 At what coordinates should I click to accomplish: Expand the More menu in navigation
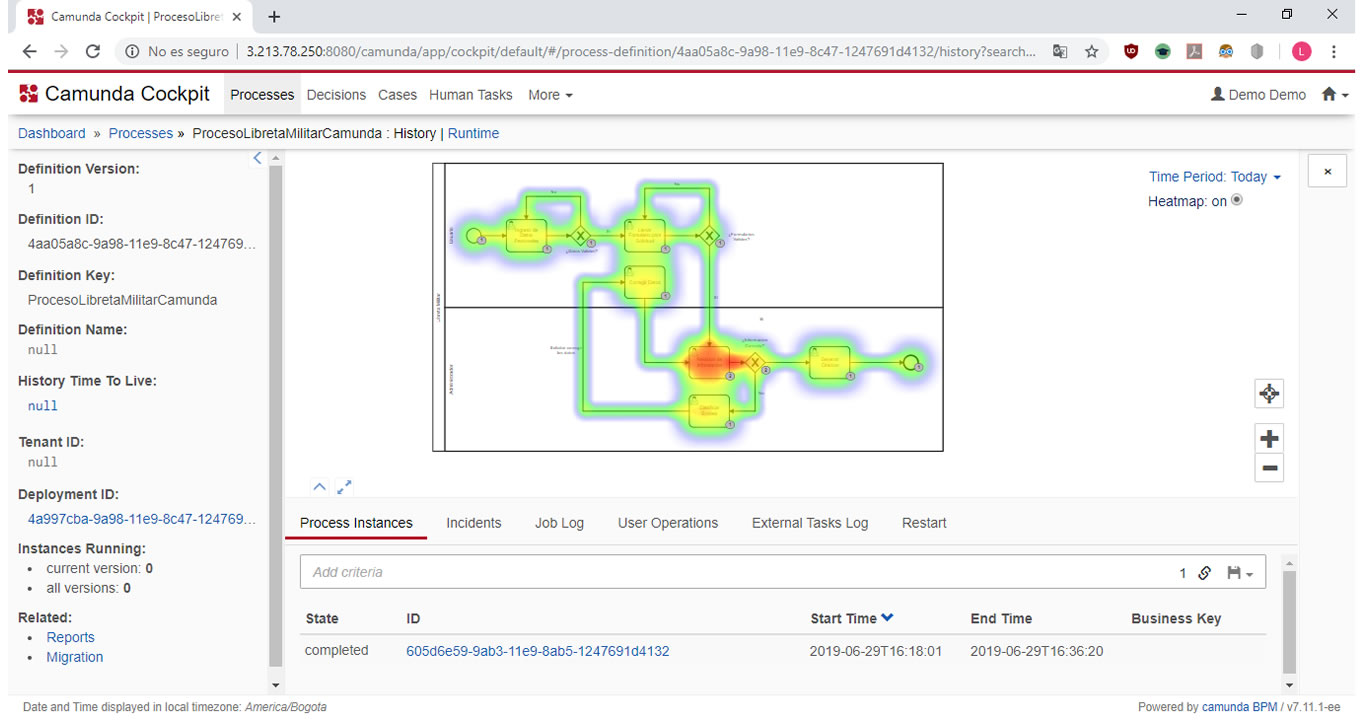click(550, 95)
